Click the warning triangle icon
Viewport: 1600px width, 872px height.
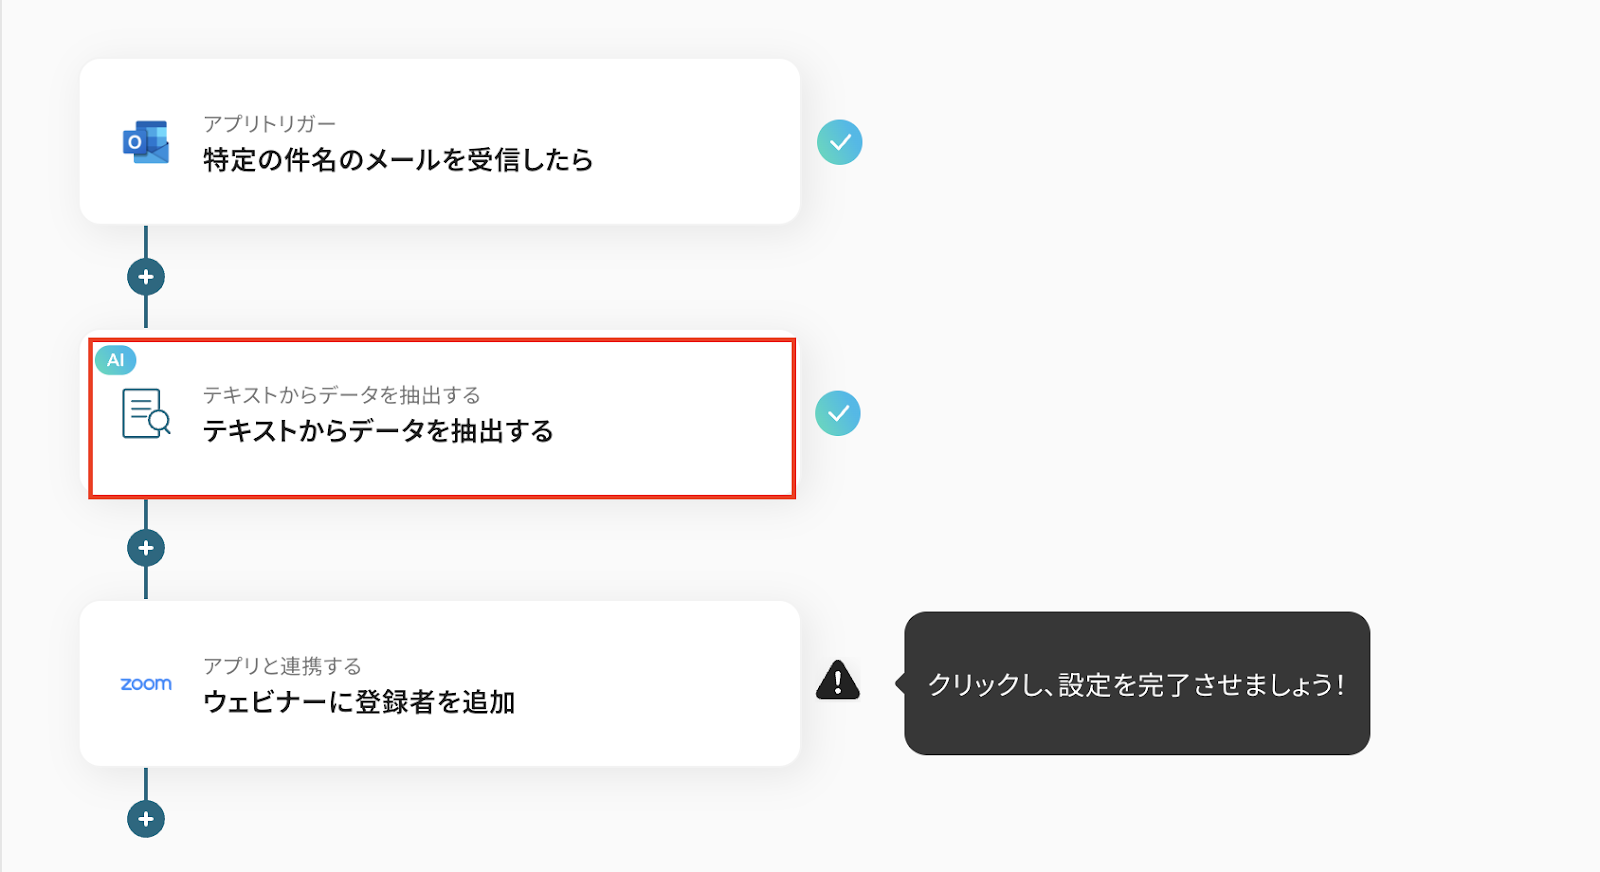(x=838, y=681)
